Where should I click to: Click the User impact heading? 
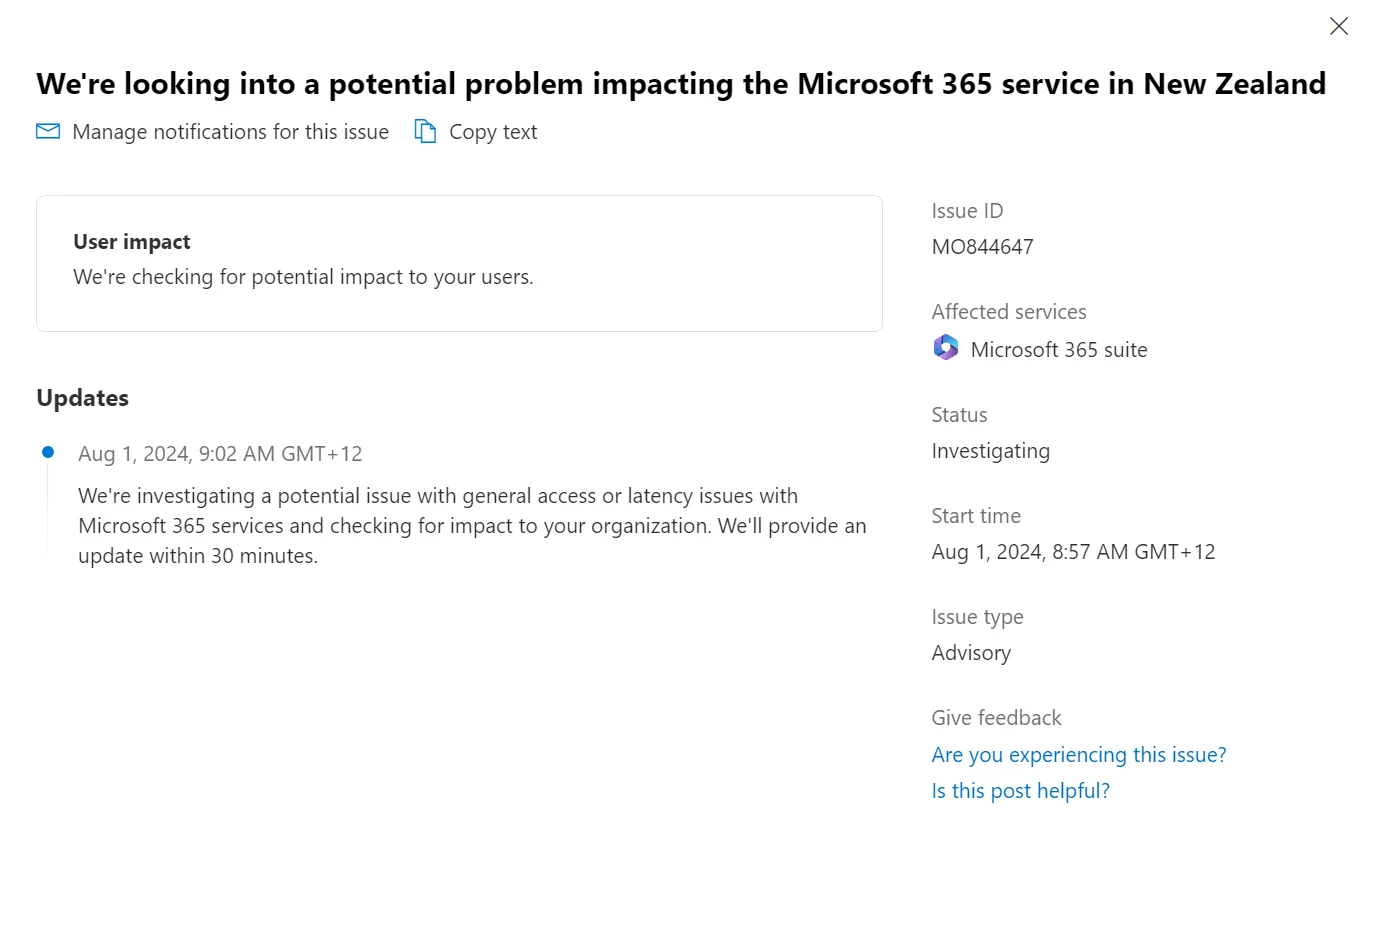(132, 242)
